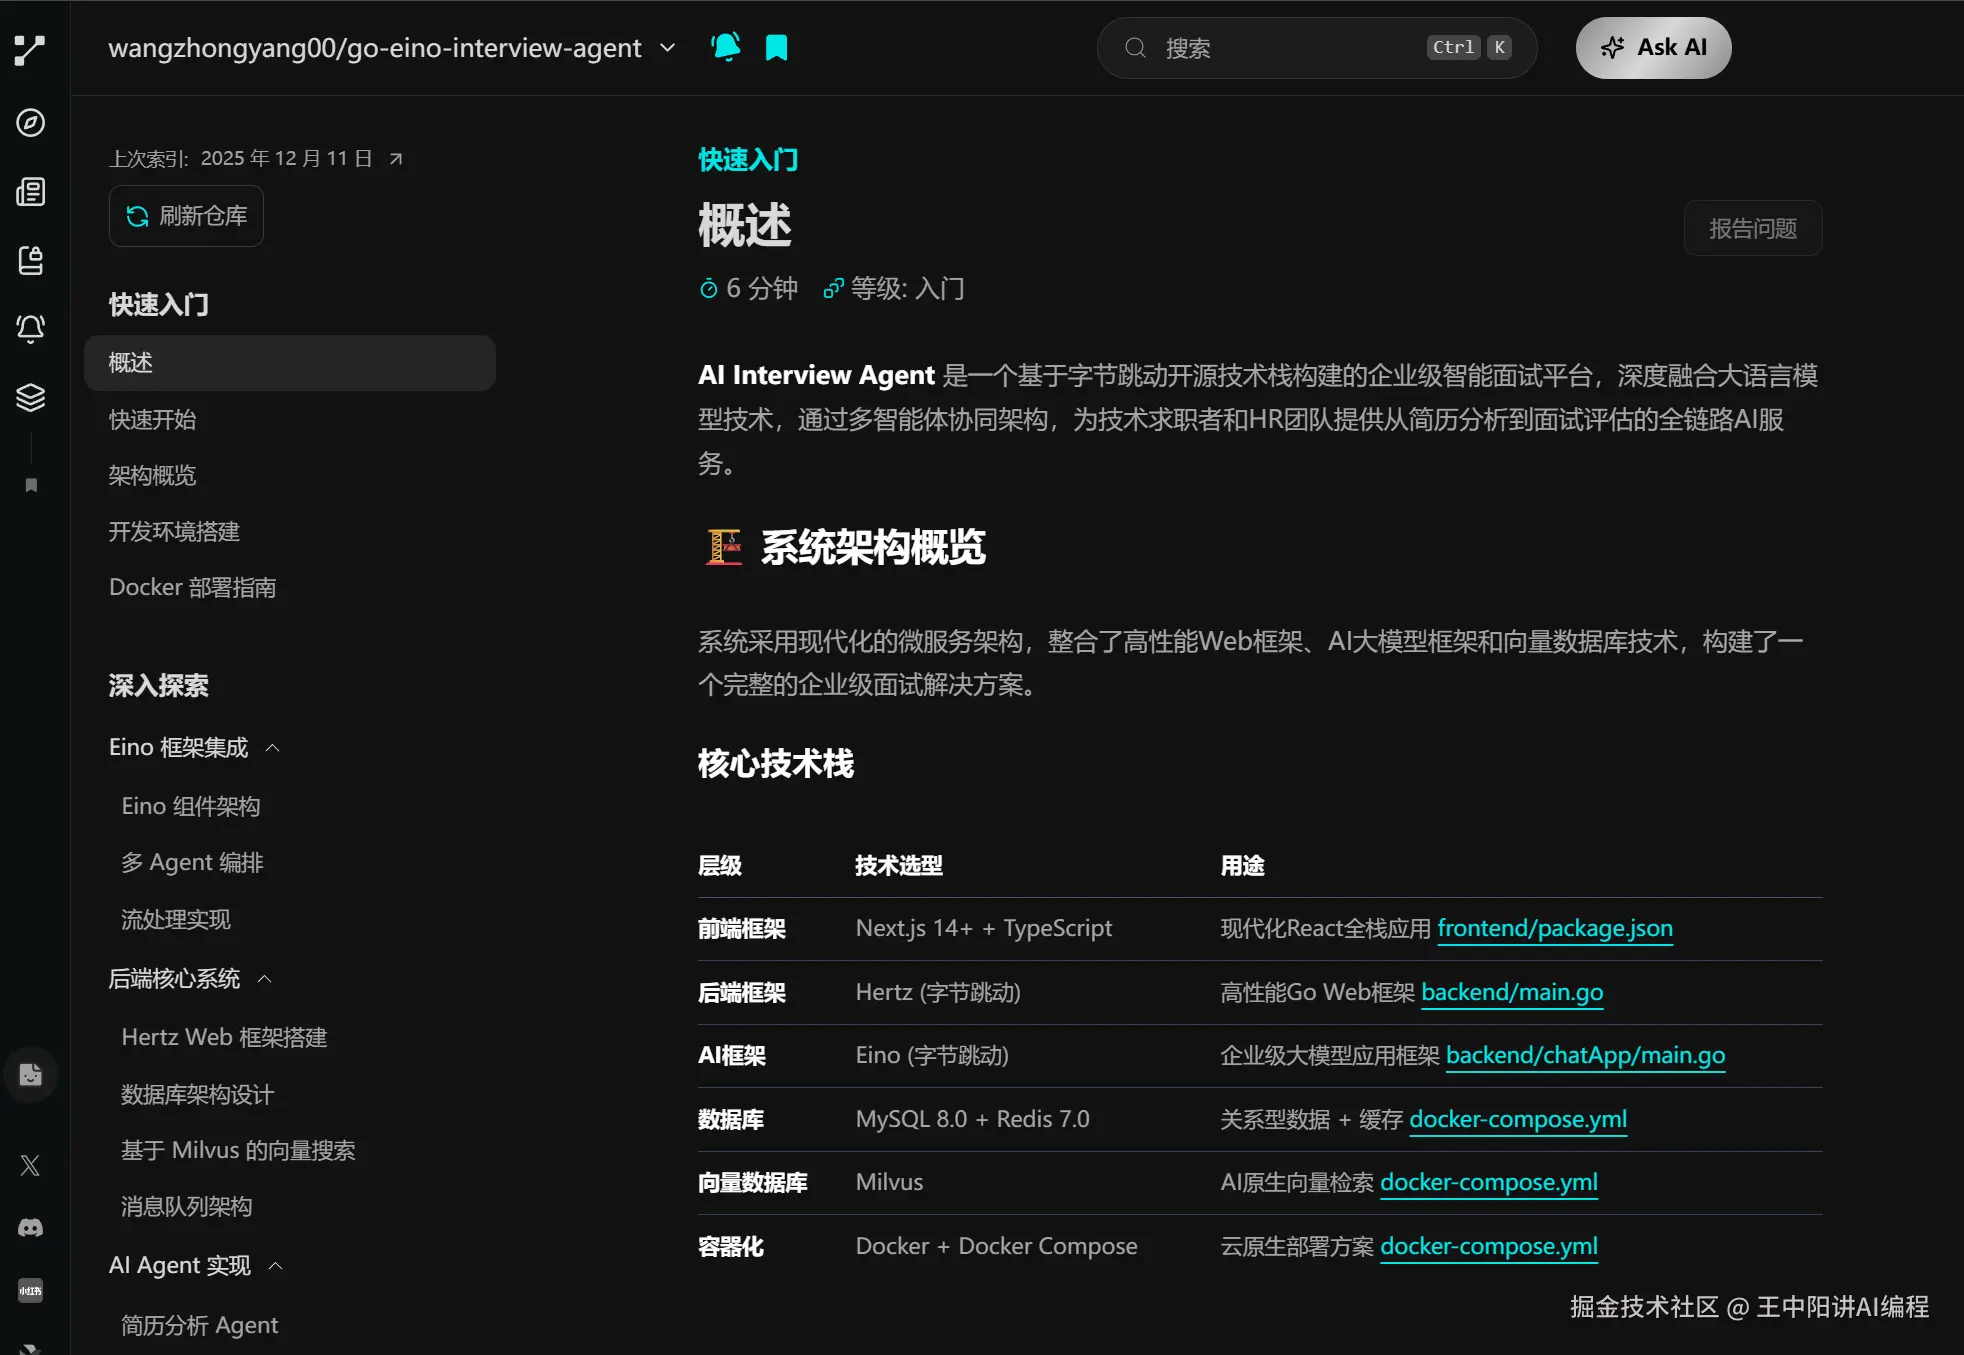
Task: Click the compass explore icon in sidebar
Action: pos(31,123)
